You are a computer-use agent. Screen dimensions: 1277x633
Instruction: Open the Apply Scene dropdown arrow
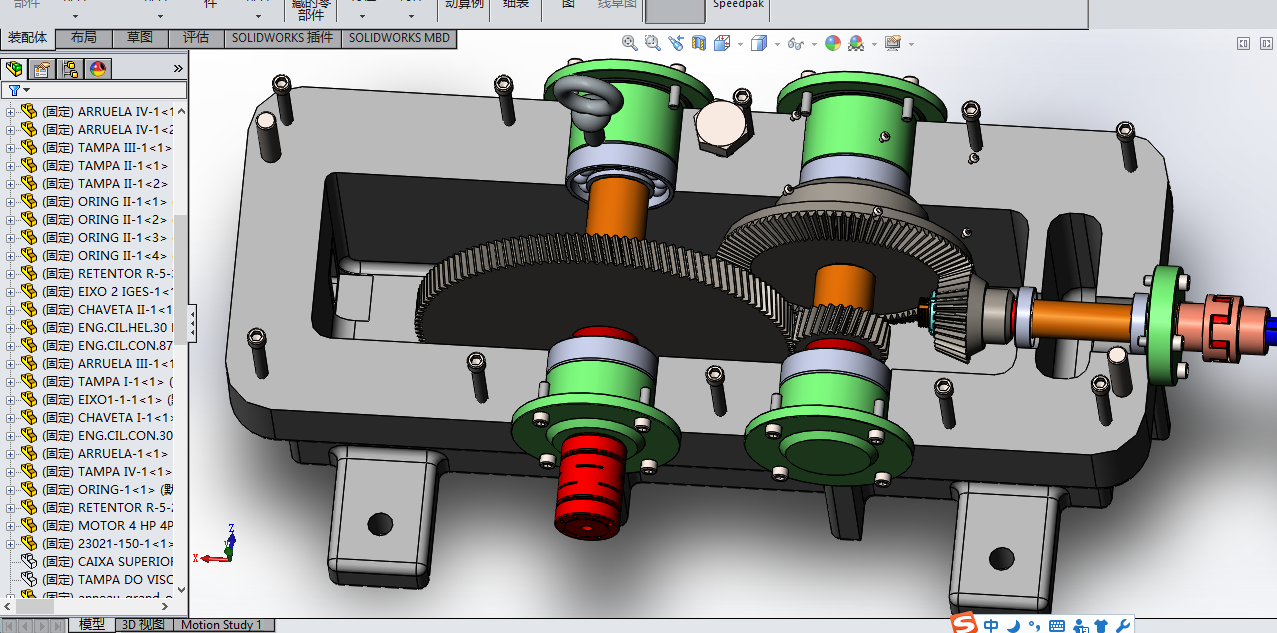pyautogui.click(x=874, y=44)
